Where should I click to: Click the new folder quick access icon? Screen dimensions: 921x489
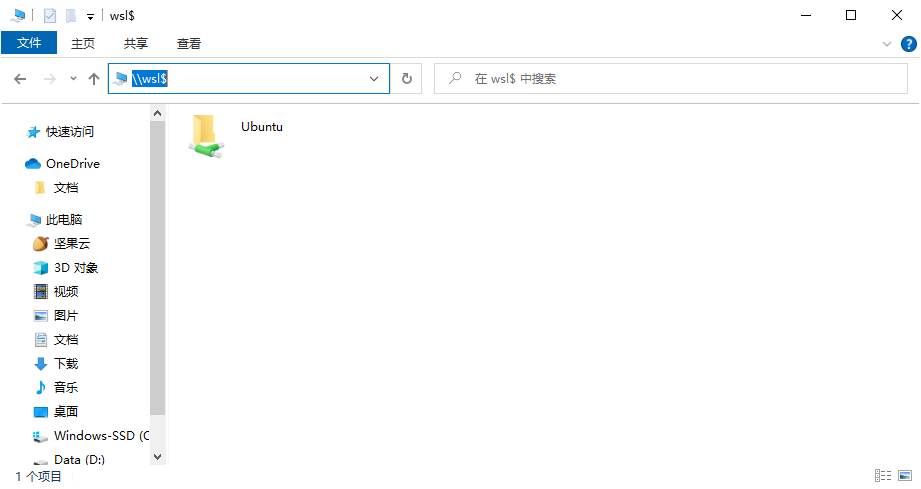tap(70, 16)
